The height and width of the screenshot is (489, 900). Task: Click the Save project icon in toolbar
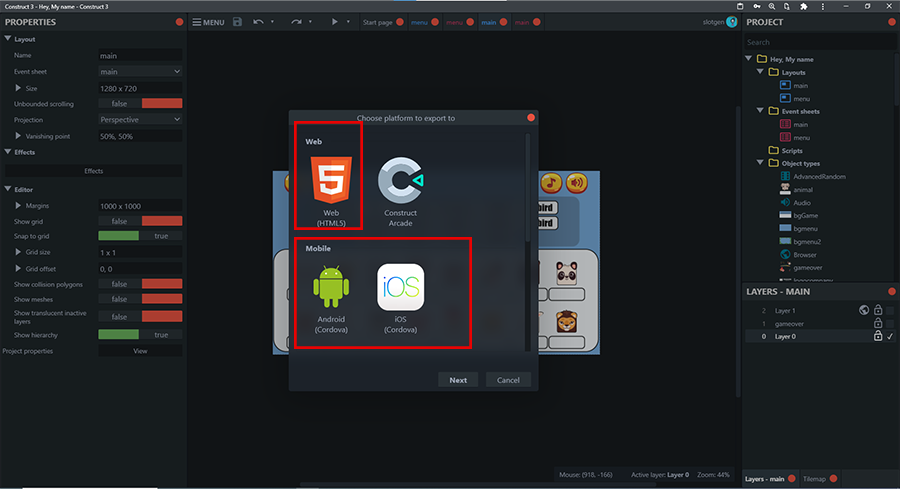click(x=237, y=22)
